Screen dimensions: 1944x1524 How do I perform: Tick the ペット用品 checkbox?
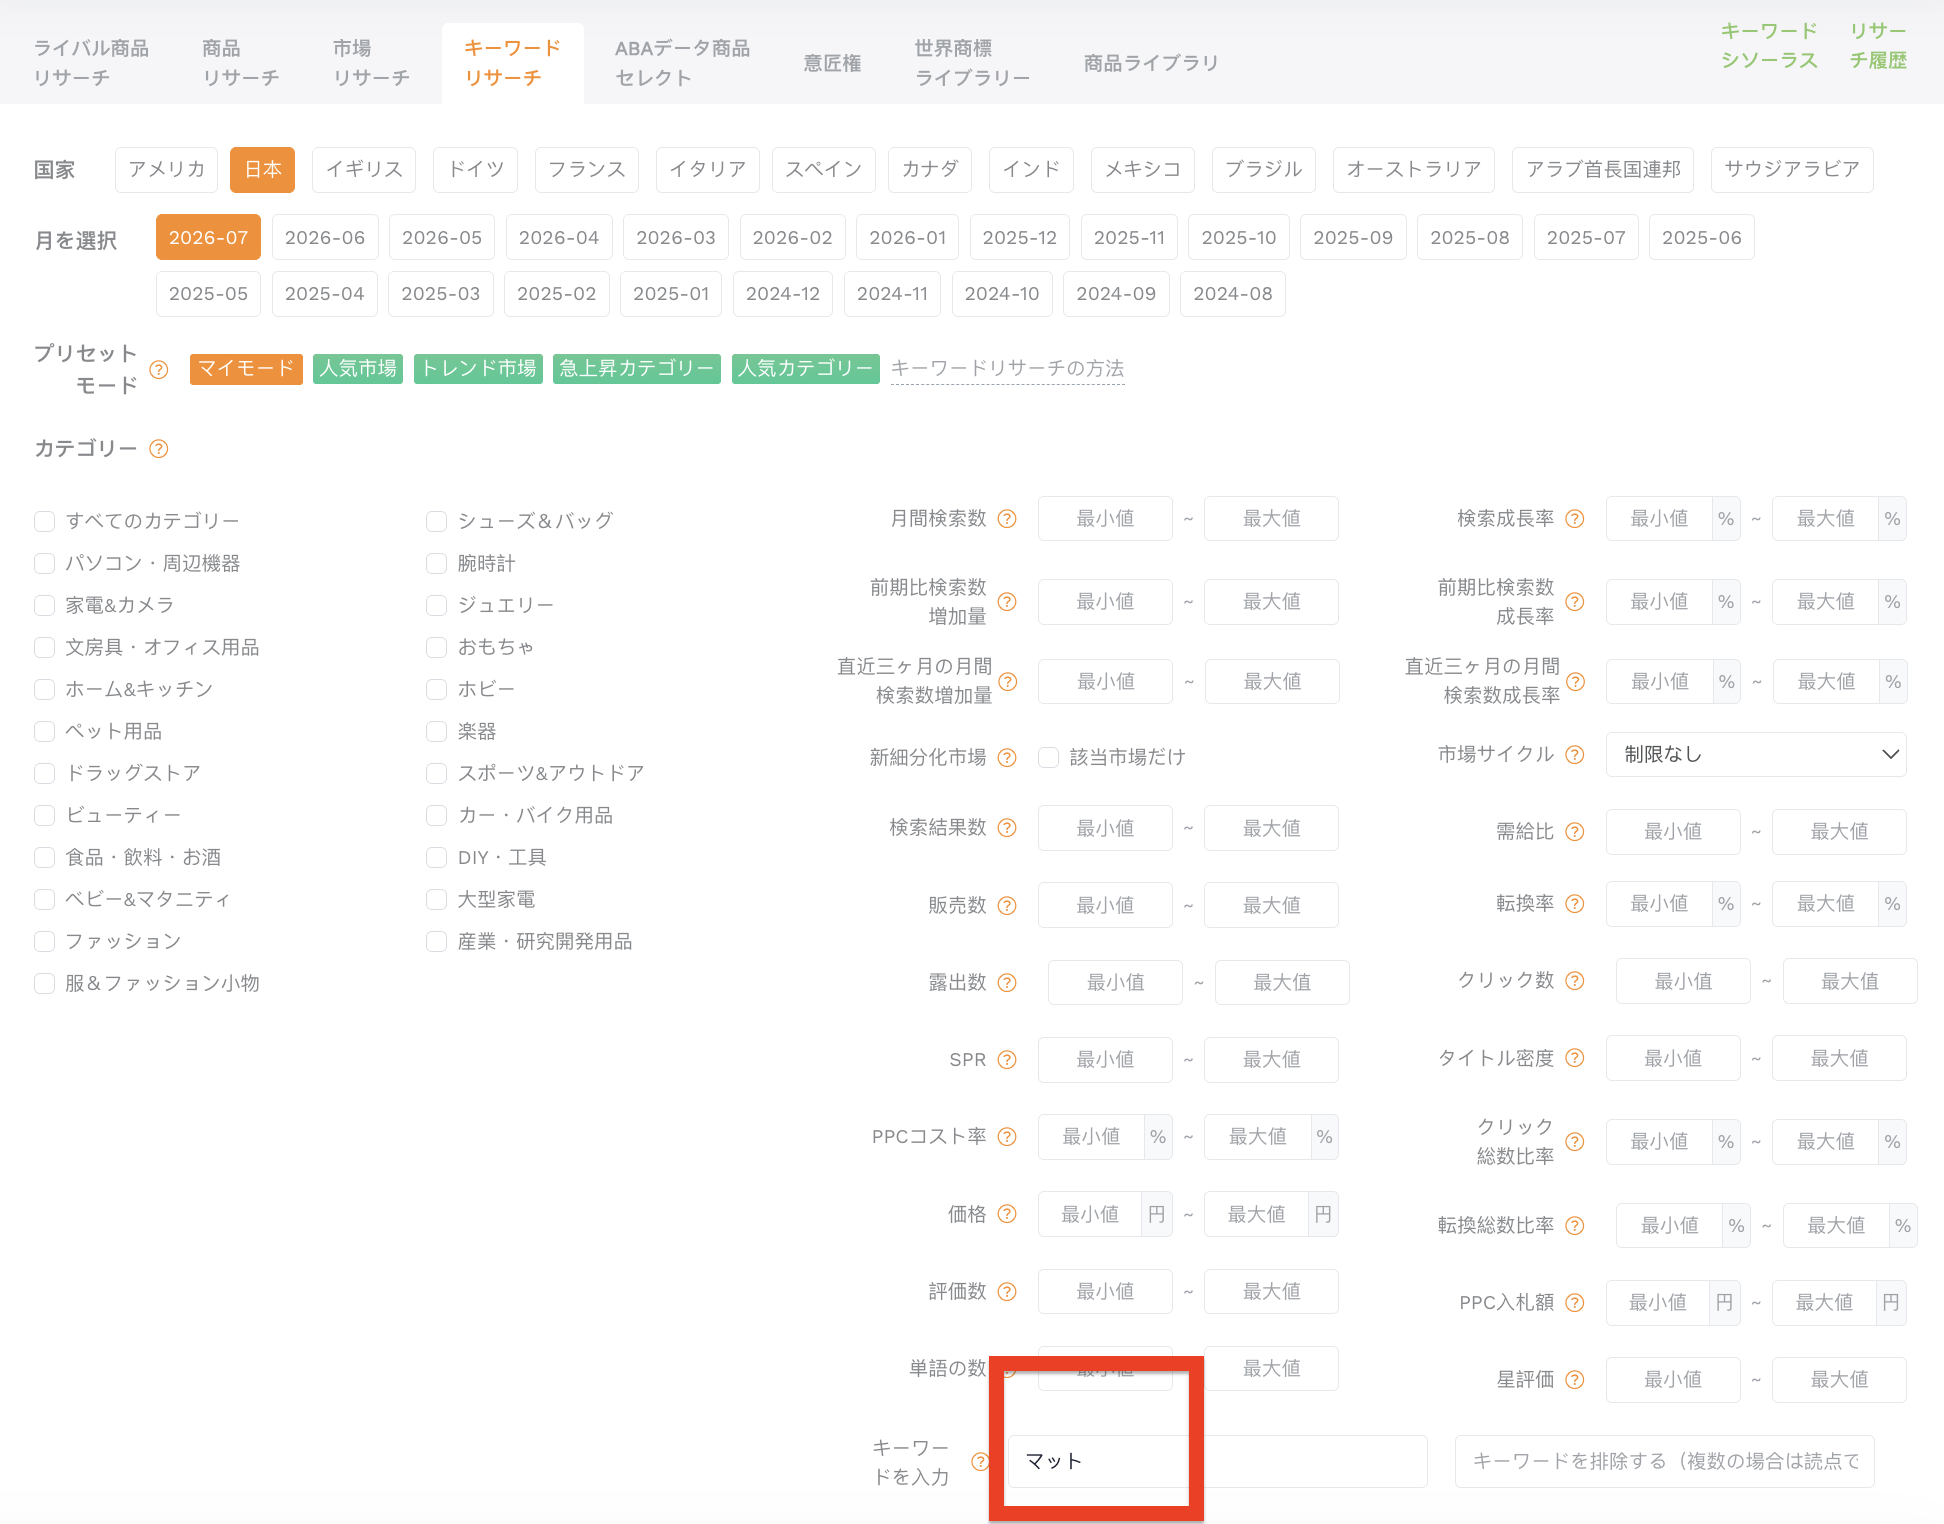[x=44, y=731]
